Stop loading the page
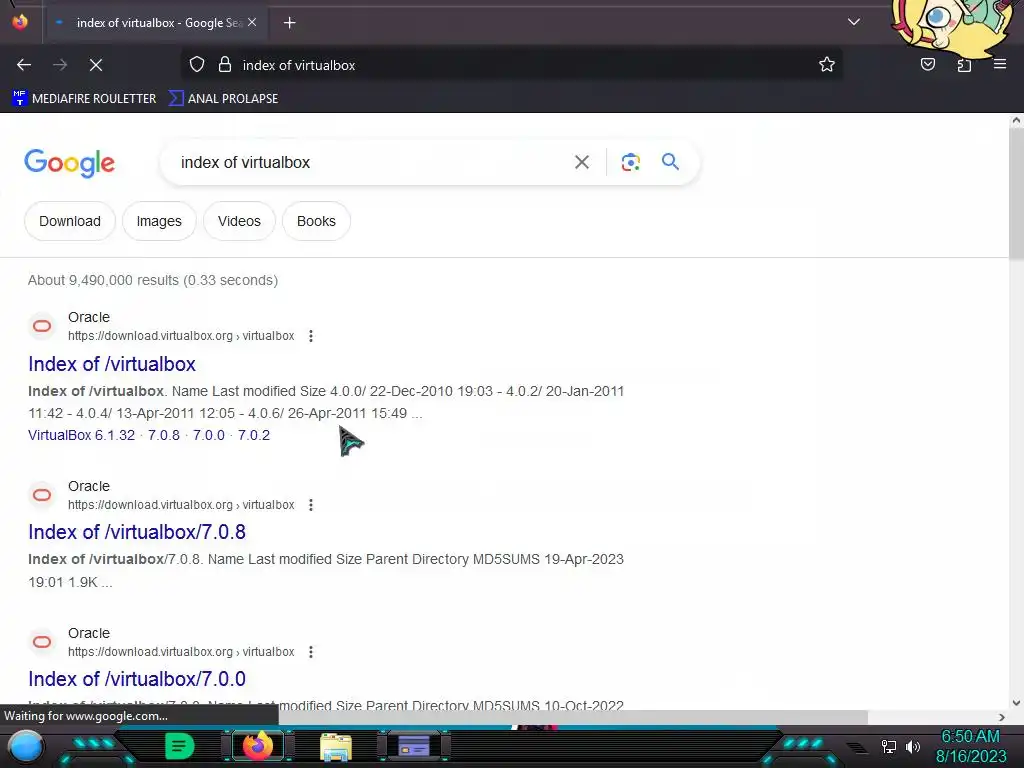 coord(96,65)
